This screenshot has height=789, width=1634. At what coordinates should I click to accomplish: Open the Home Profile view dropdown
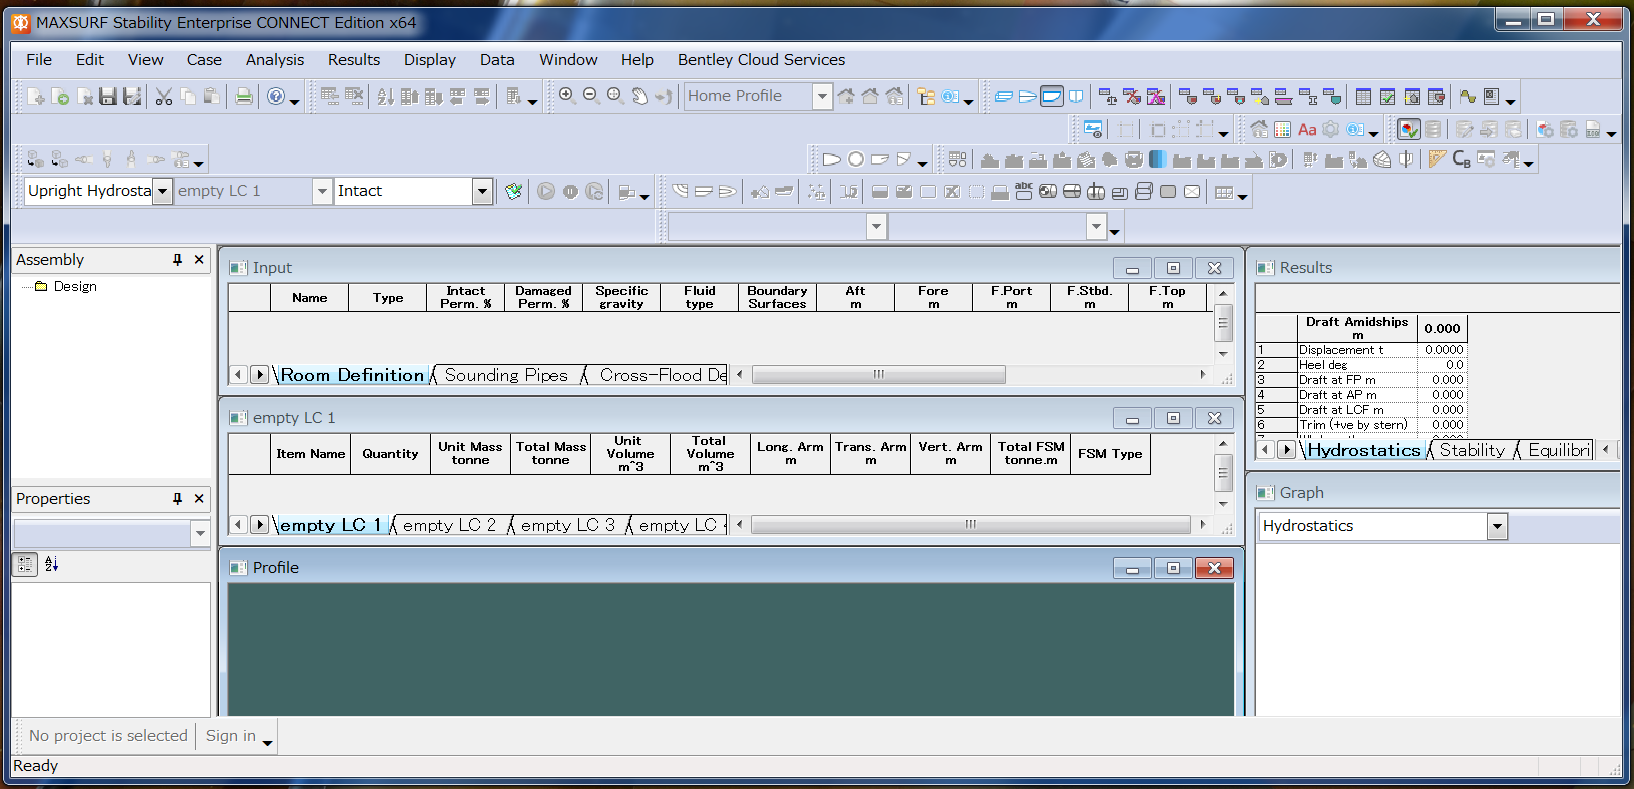[x=822, y=96]
